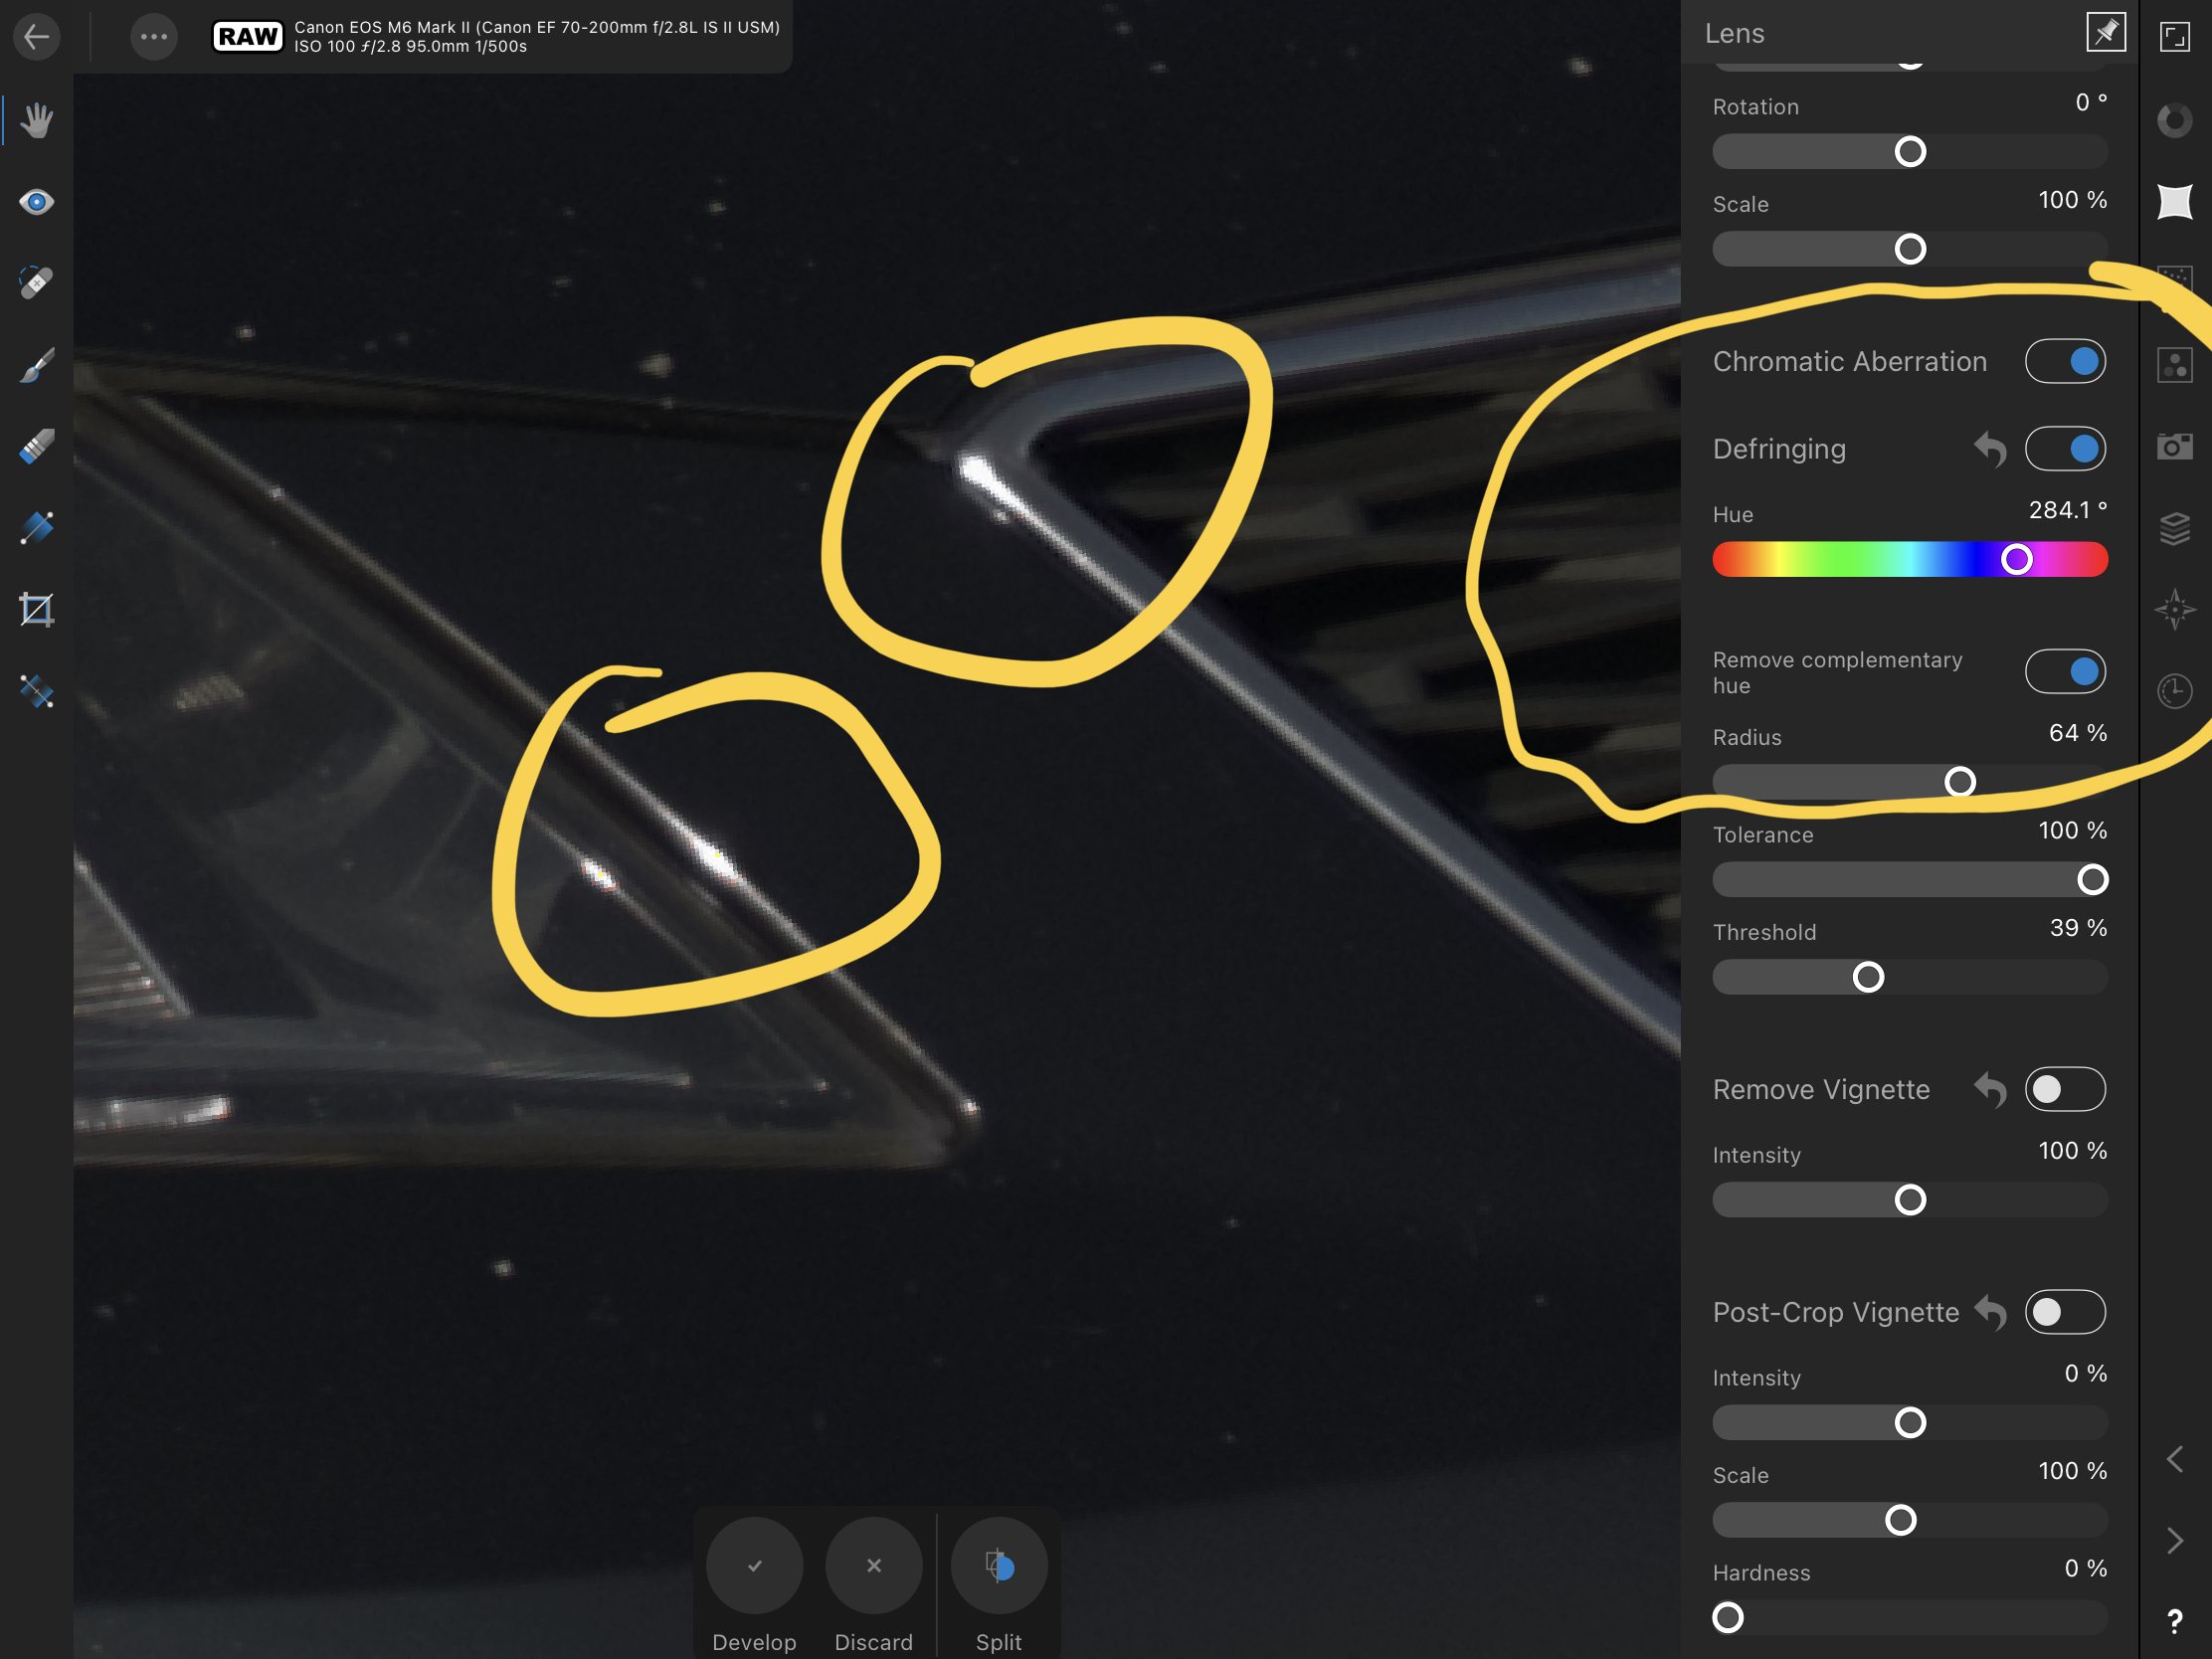Select the Crop tool

pyautogui.click(x=37, y=610)
